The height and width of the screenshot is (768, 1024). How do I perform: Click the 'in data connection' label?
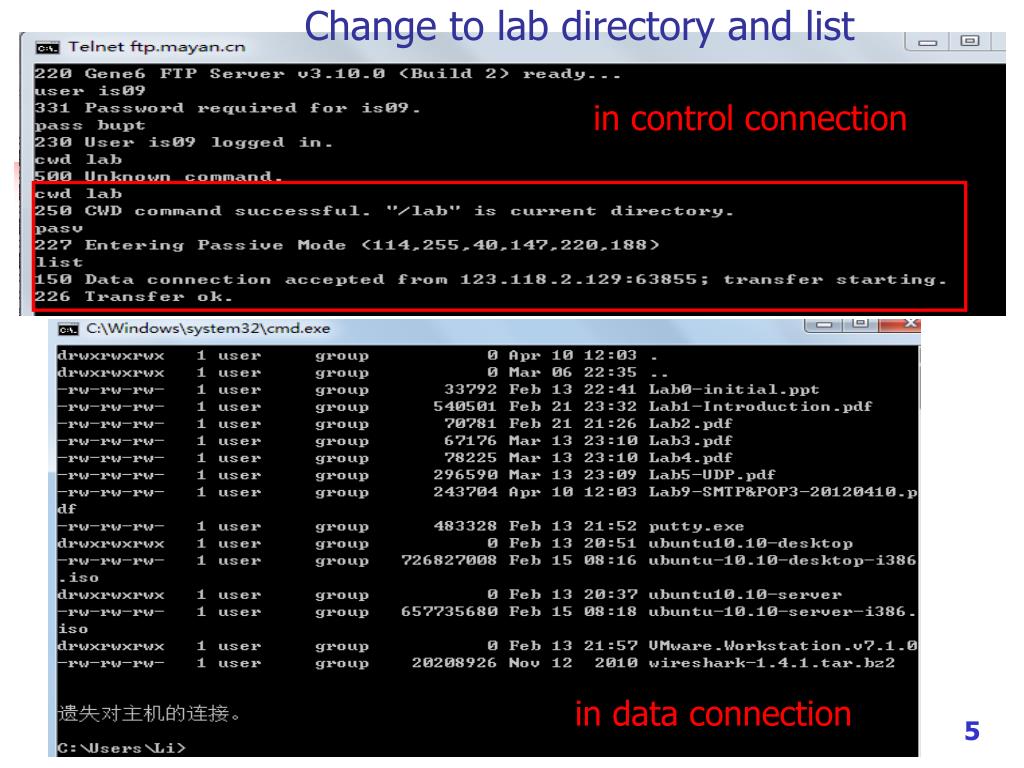tap(713, 714)
